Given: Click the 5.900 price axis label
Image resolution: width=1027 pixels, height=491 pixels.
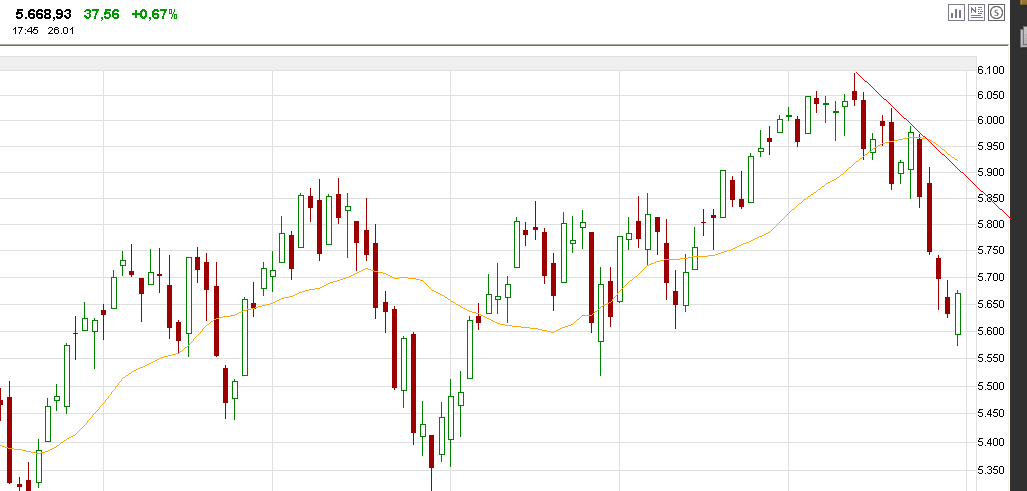Looking at the screenshot, I should [990, 172].
